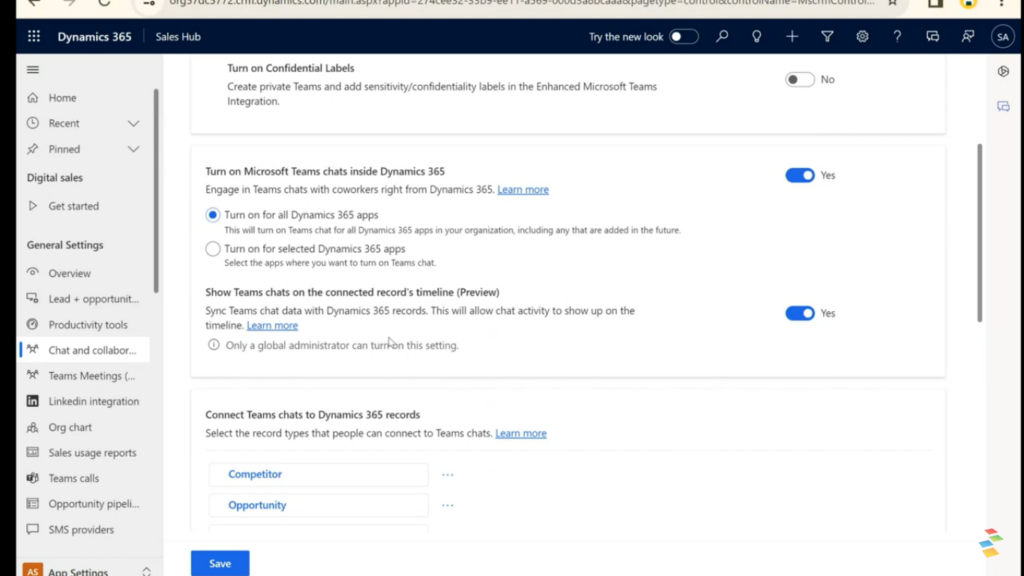Select 'Turn on for selected Dynamics 365 apps'
1024x576 pixels.
coord(213,249)
